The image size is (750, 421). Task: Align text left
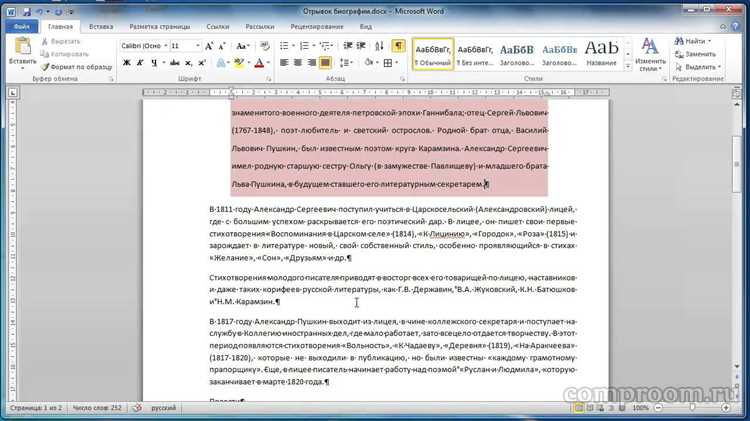pyautogui.click(x=284, y=63)
